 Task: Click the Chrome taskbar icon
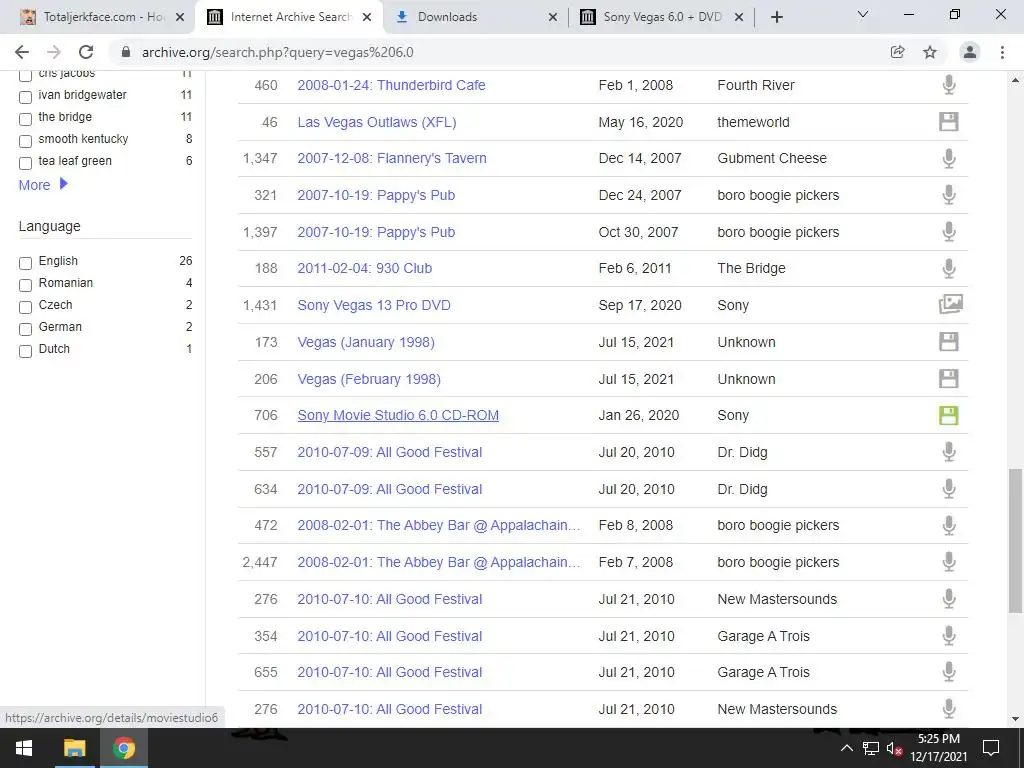point(123,748)
